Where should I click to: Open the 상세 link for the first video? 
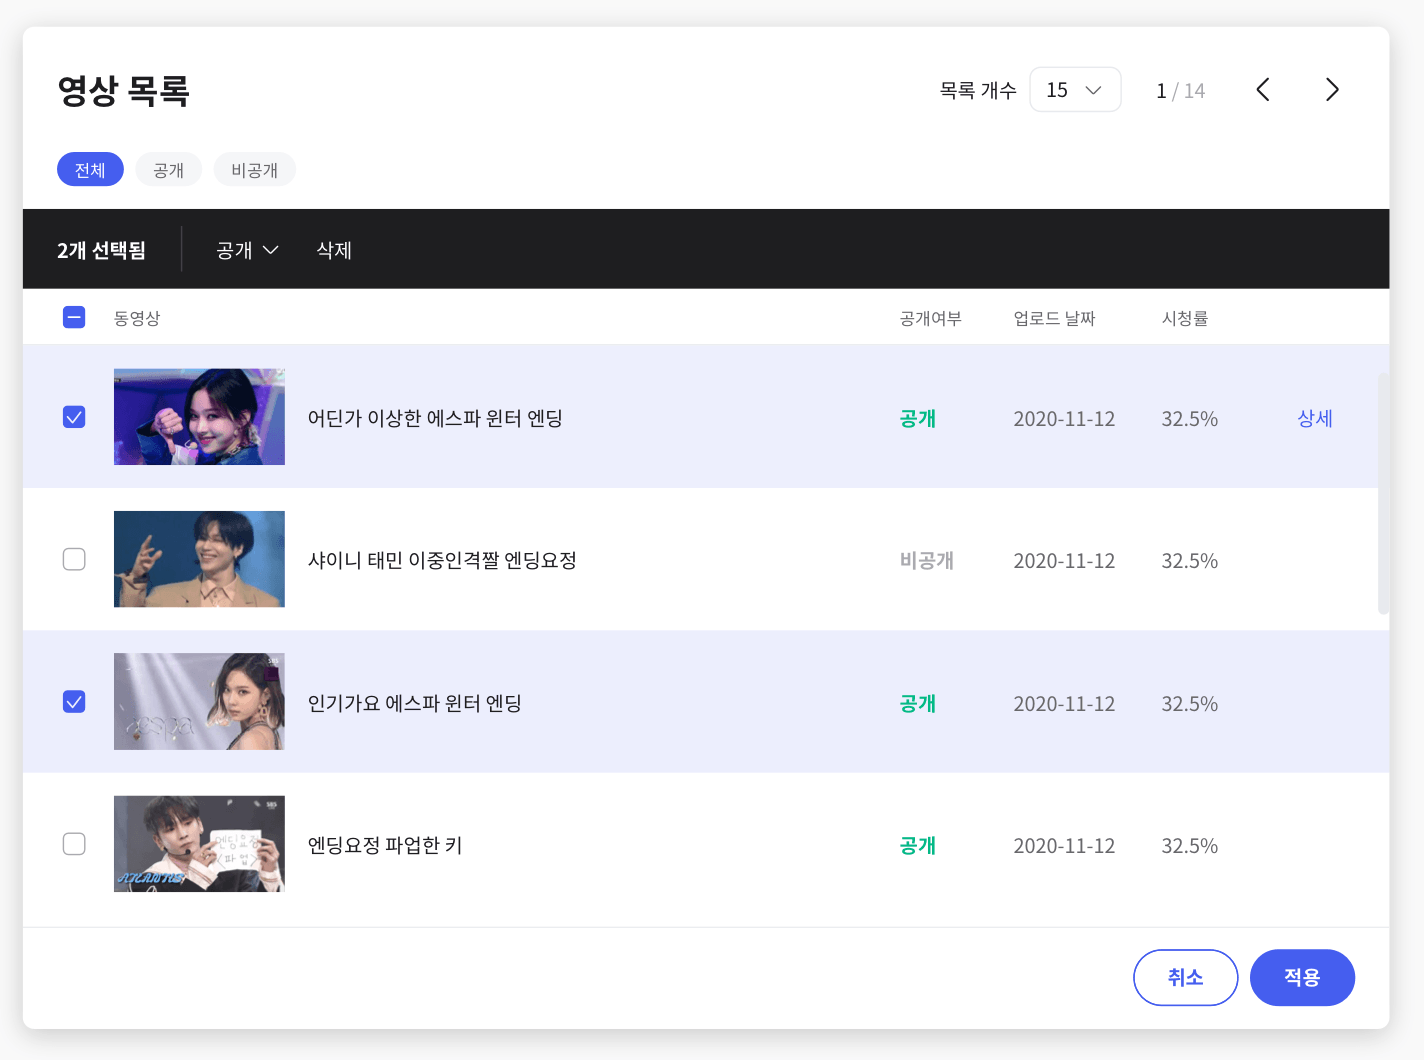[x=1315, y=418]
